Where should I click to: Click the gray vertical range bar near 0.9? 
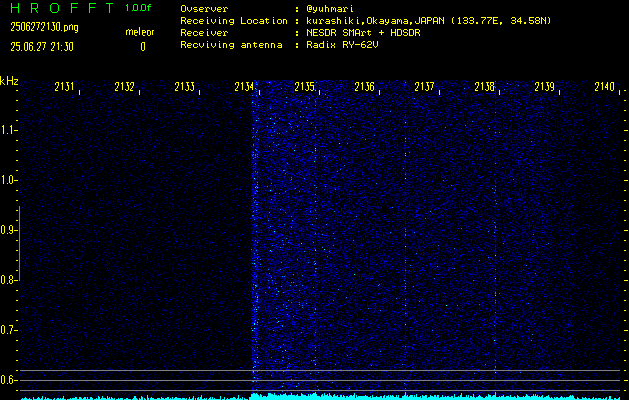tap(19, 243)
